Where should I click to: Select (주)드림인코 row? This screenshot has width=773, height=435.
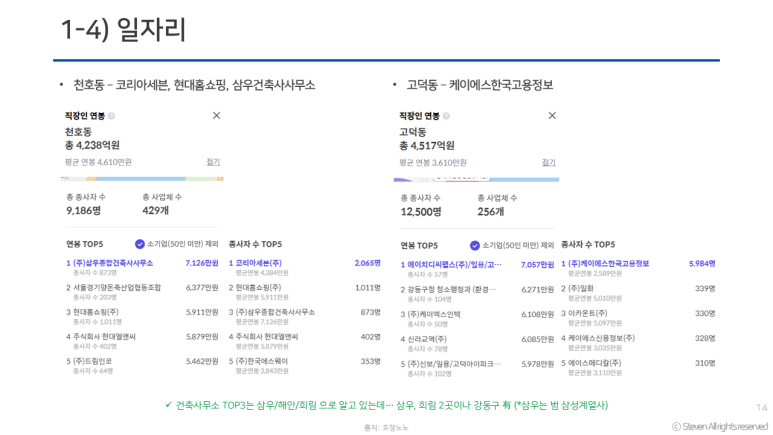142,365
